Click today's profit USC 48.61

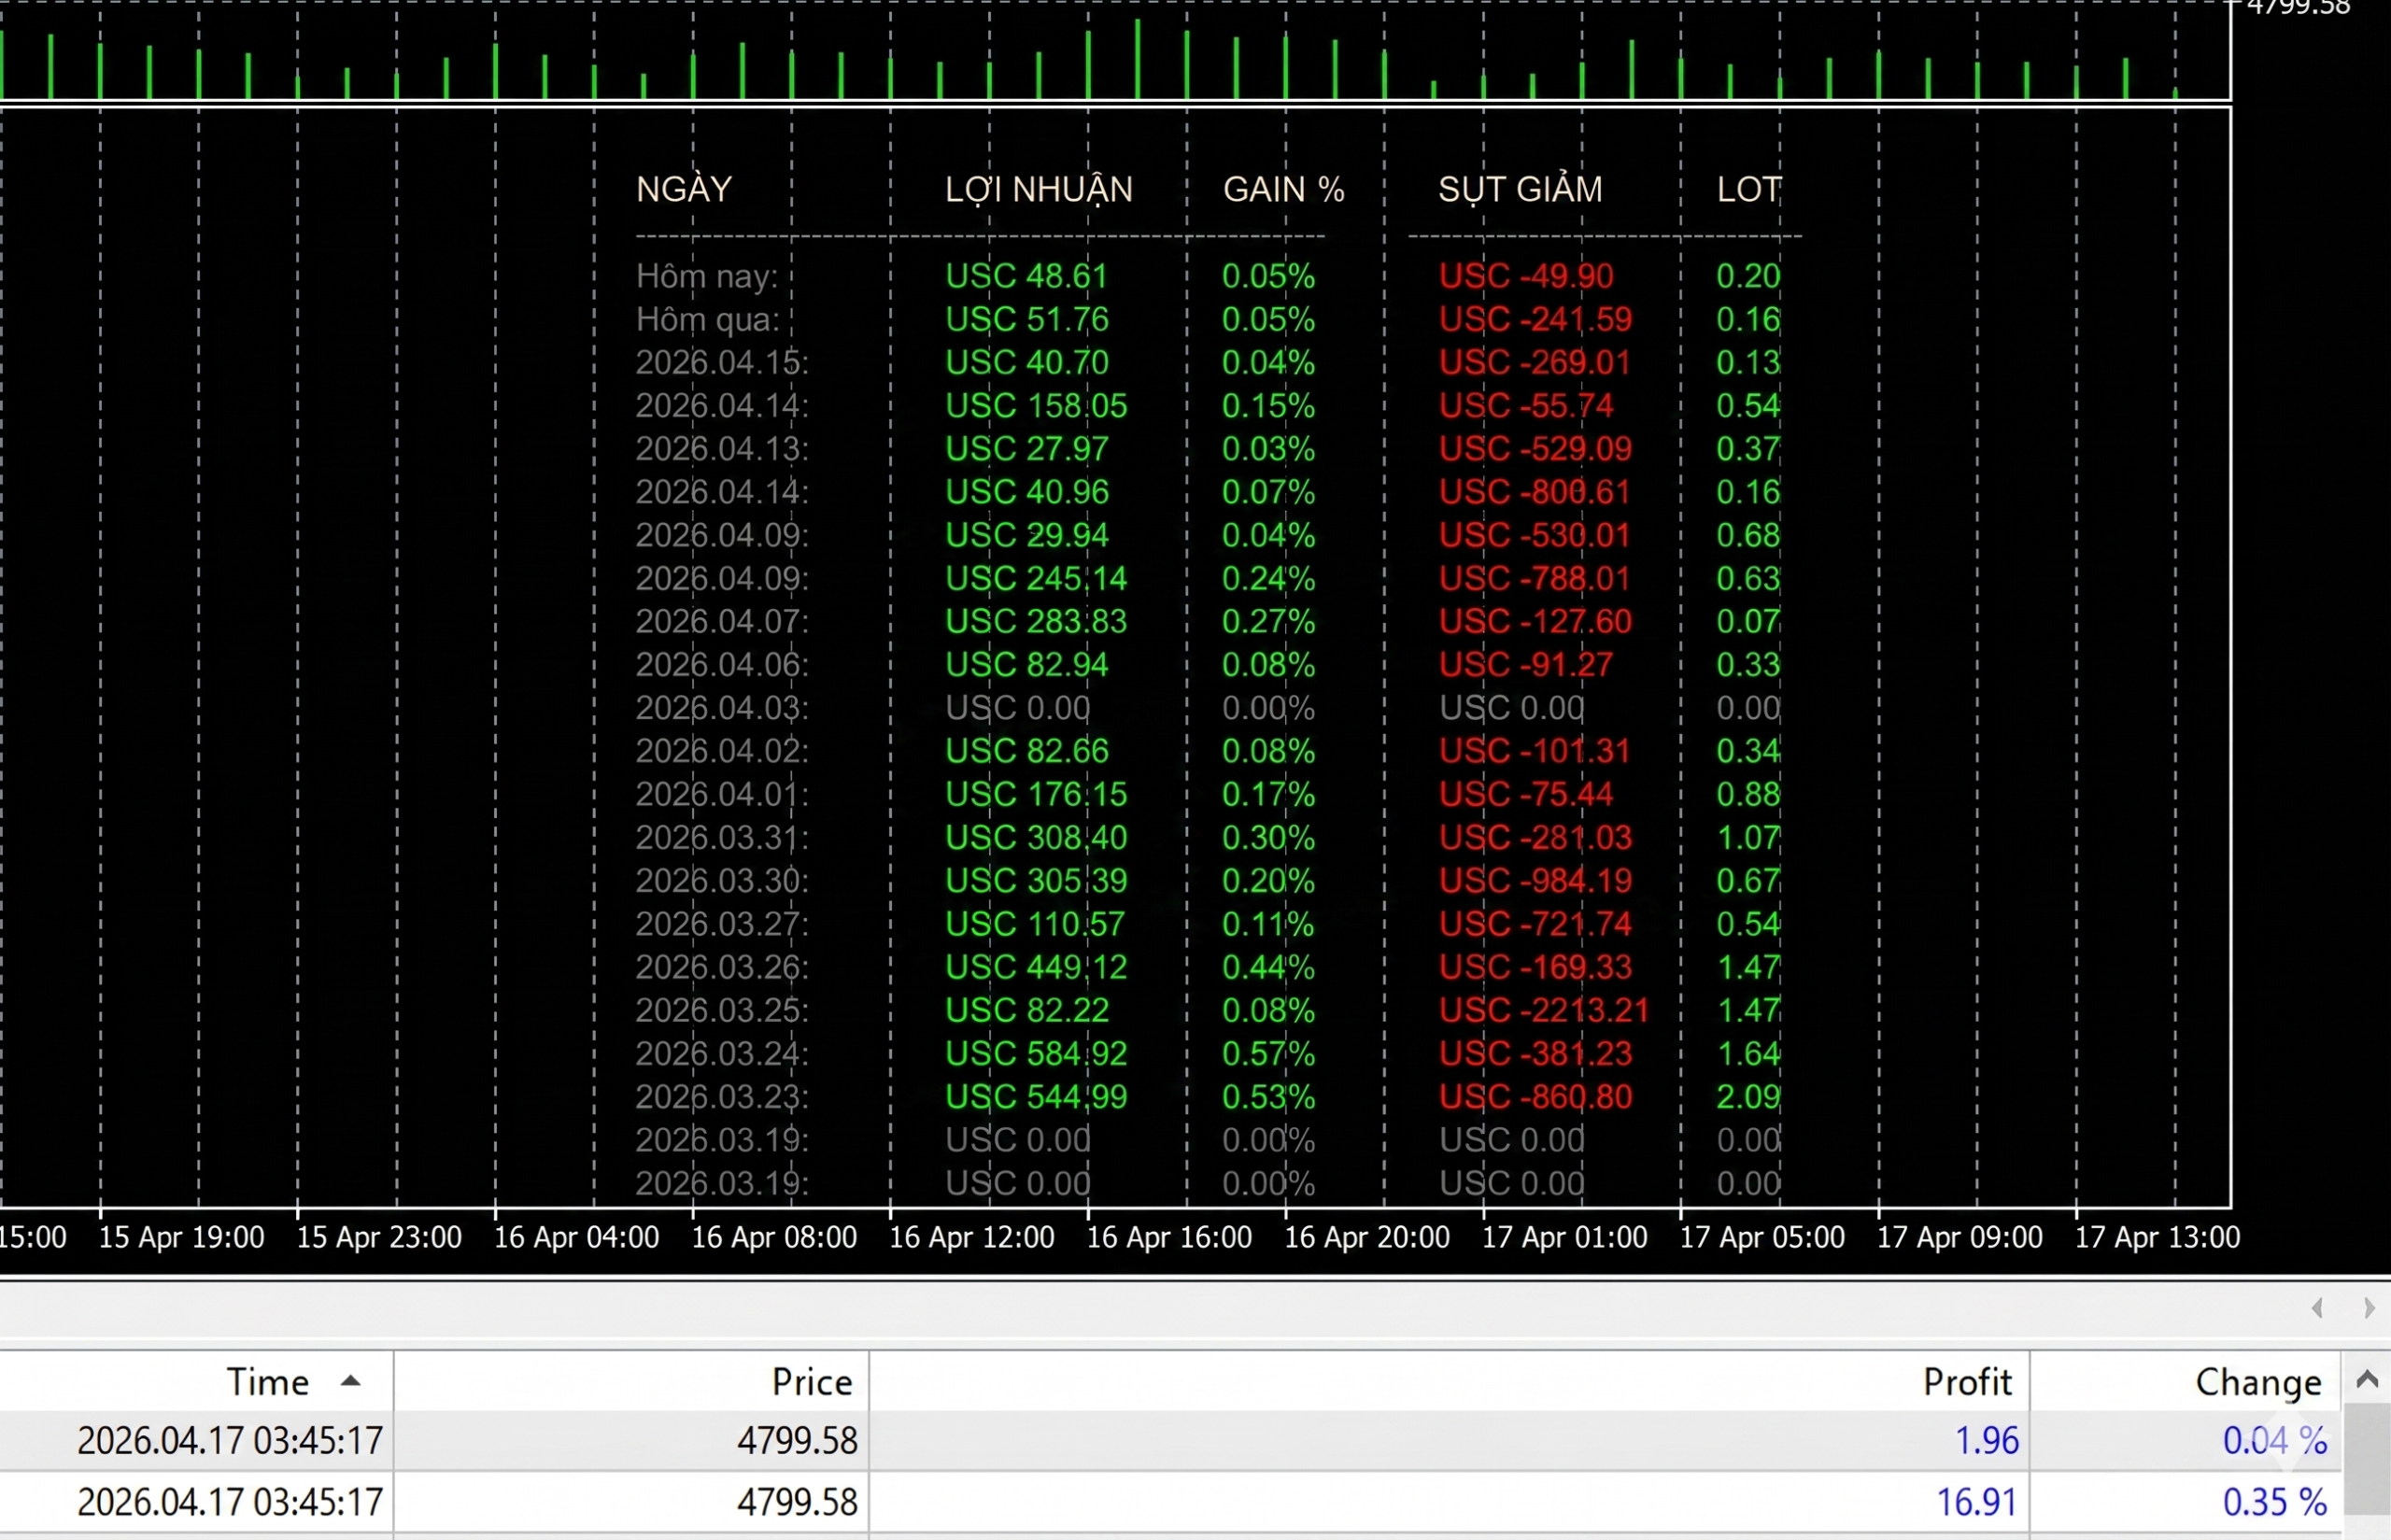pos(1027,276)
